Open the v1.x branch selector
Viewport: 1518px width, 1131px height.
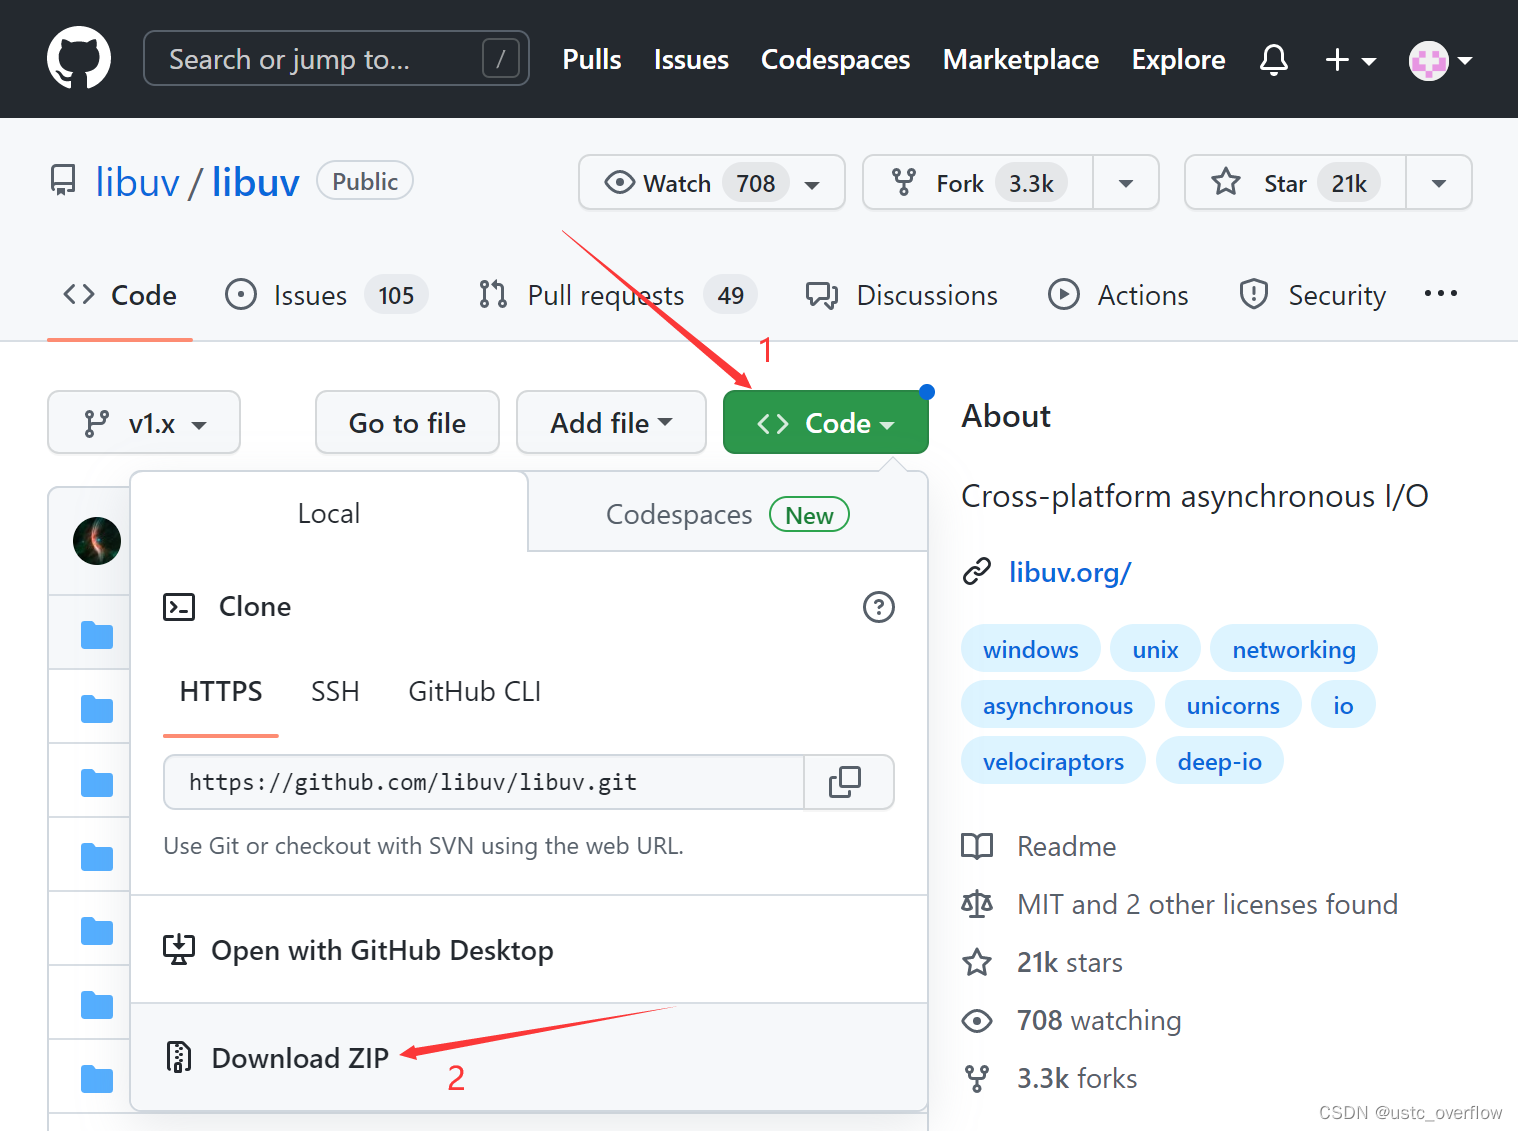(144, 423)
